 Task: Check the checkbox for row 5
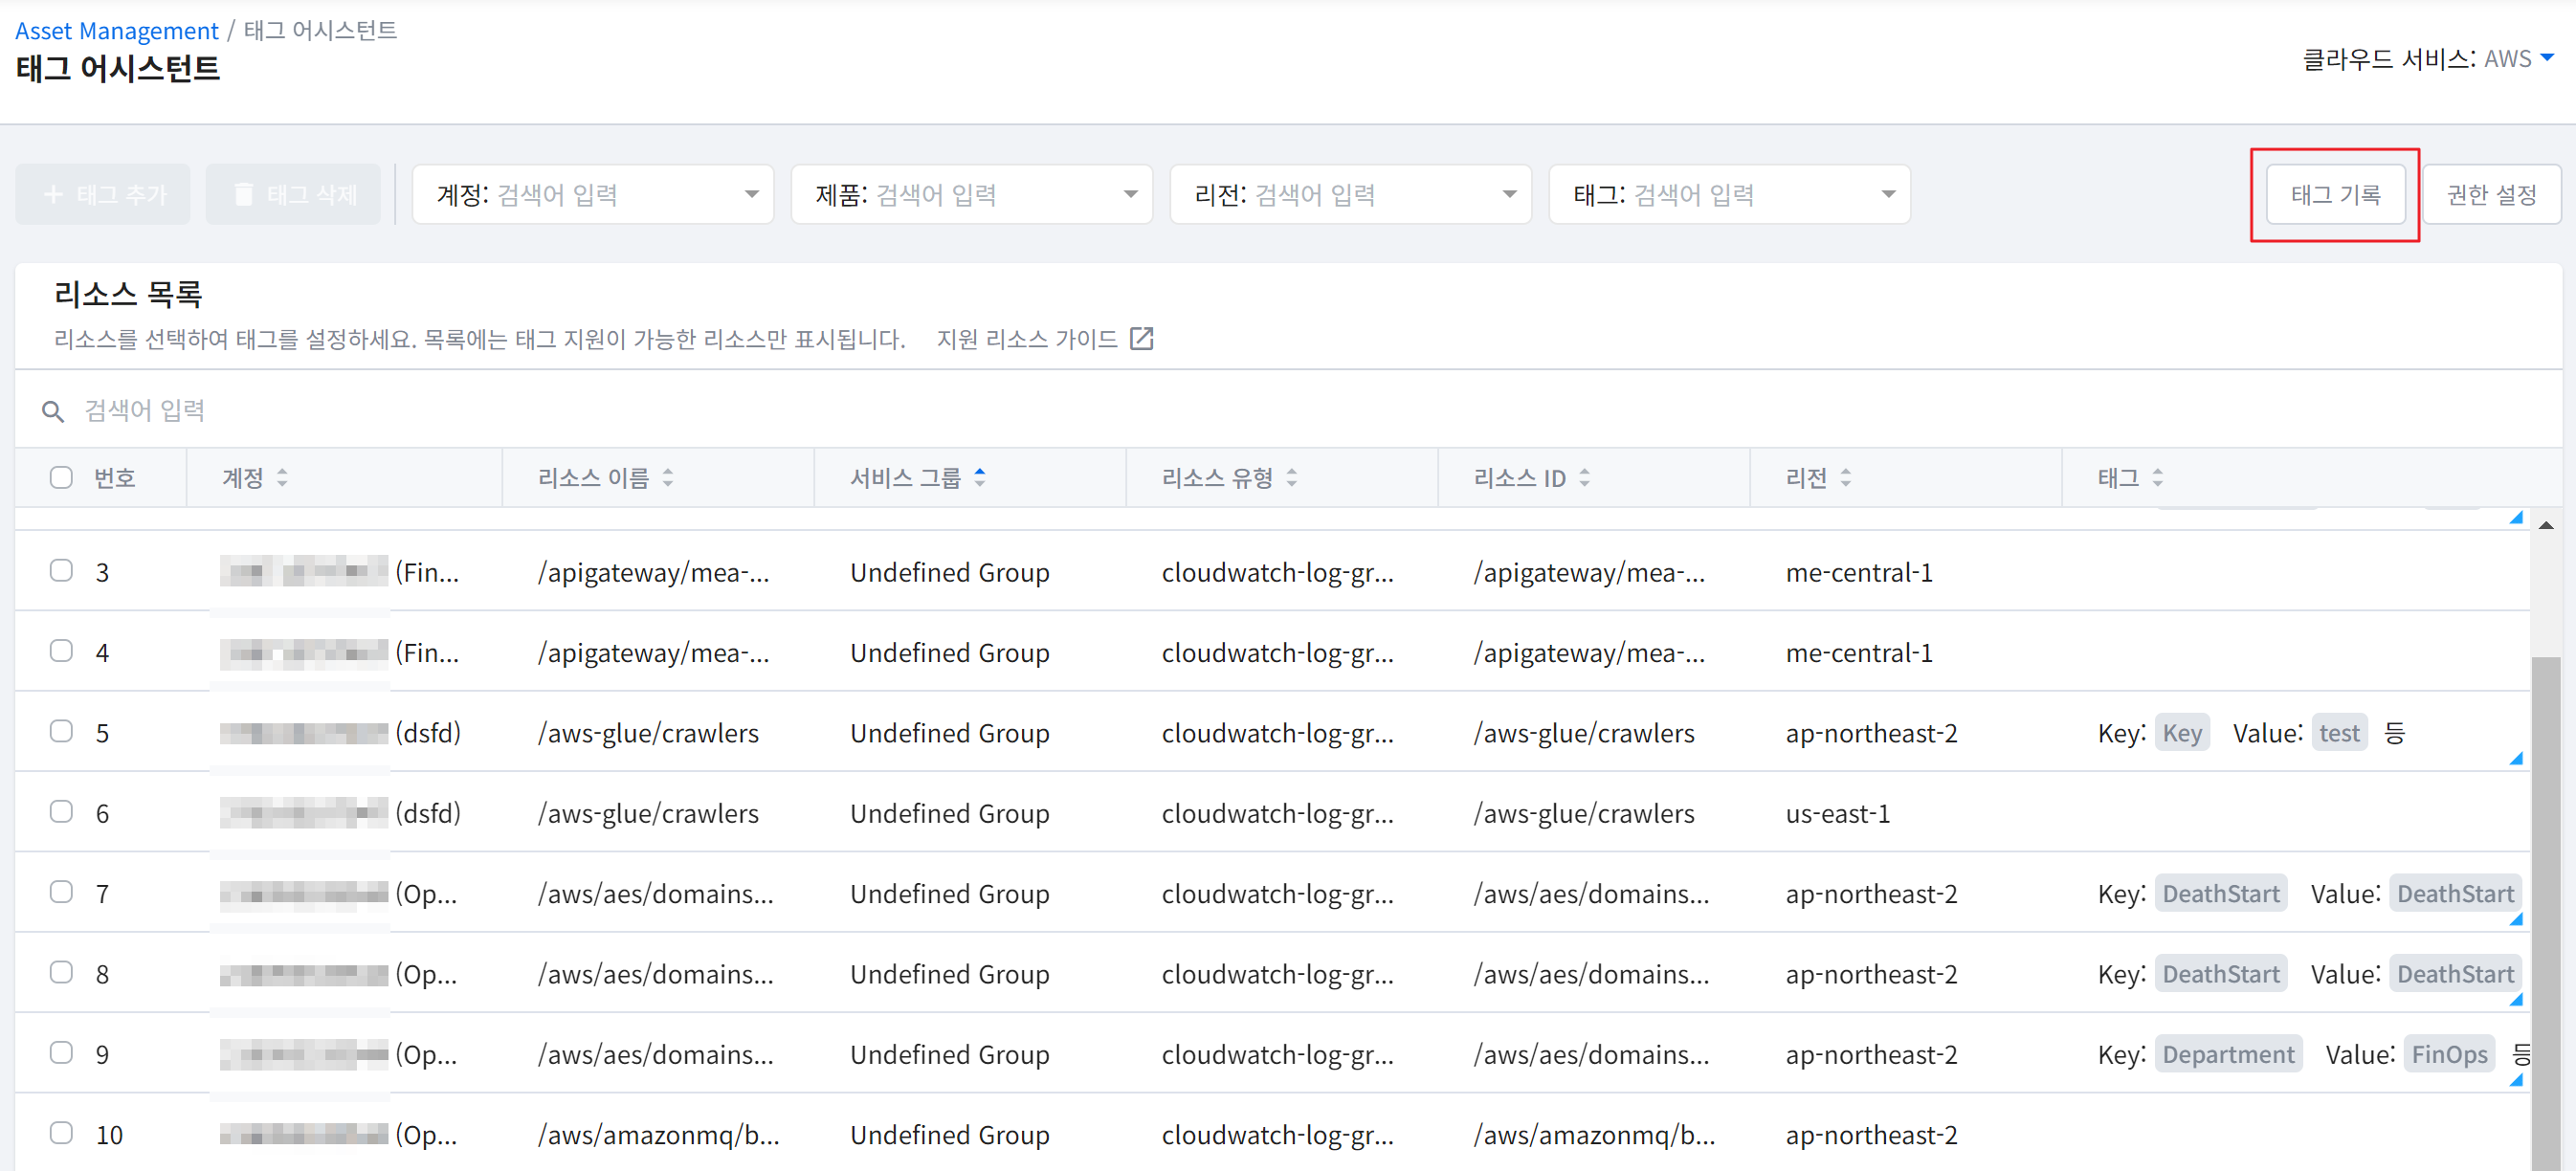coord(61,731)
